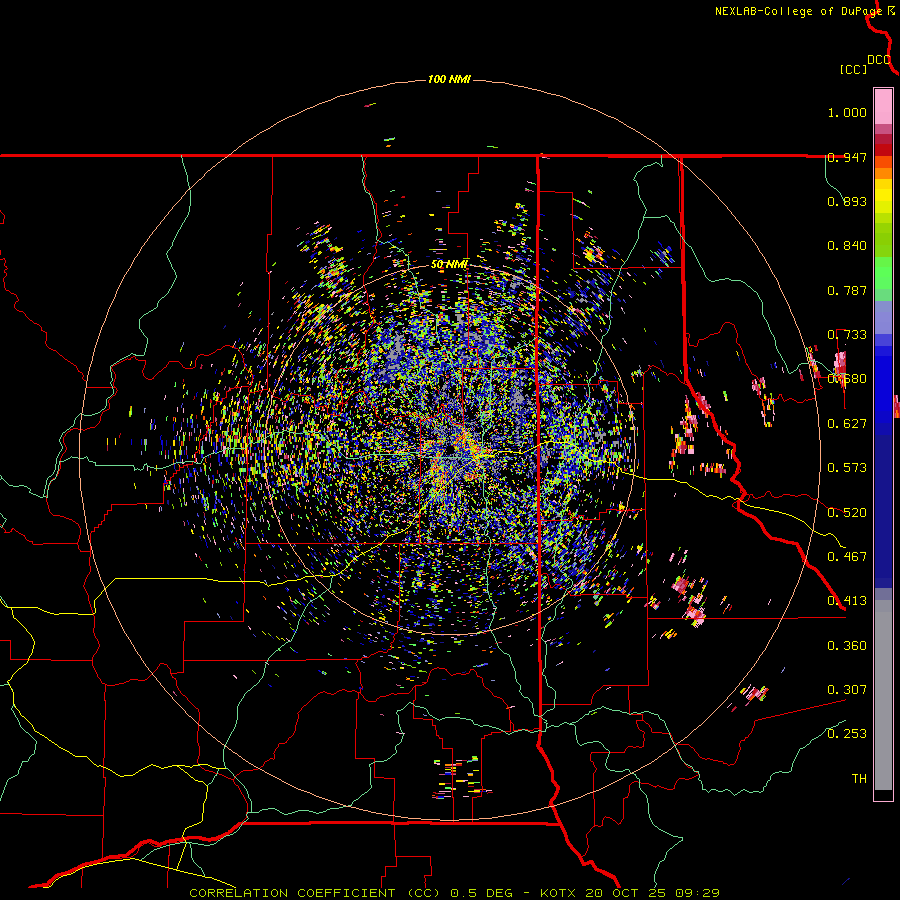The image size is (900, 900).
Task: Click the 0.467 value on the color scale
Action: (847, 557)
